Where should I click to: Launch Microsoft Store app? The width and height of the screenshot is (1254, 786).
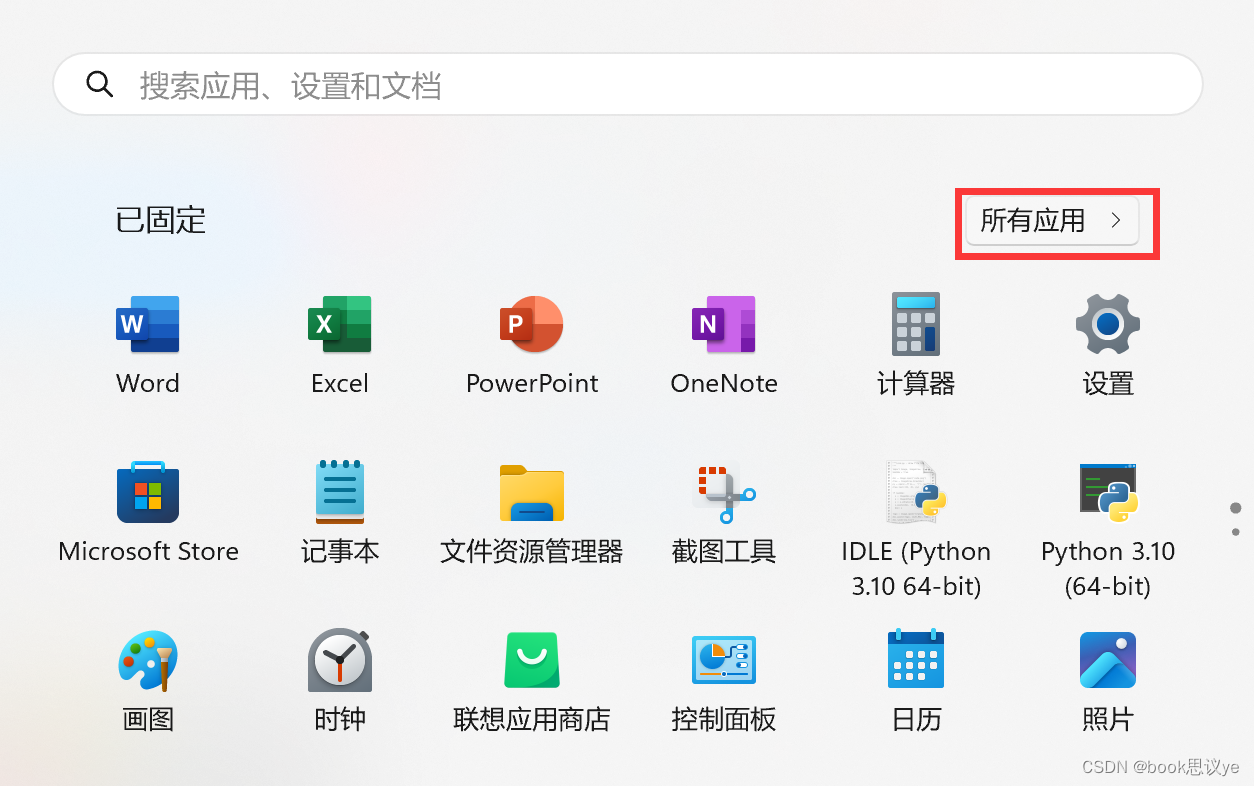tap(148, 492)
